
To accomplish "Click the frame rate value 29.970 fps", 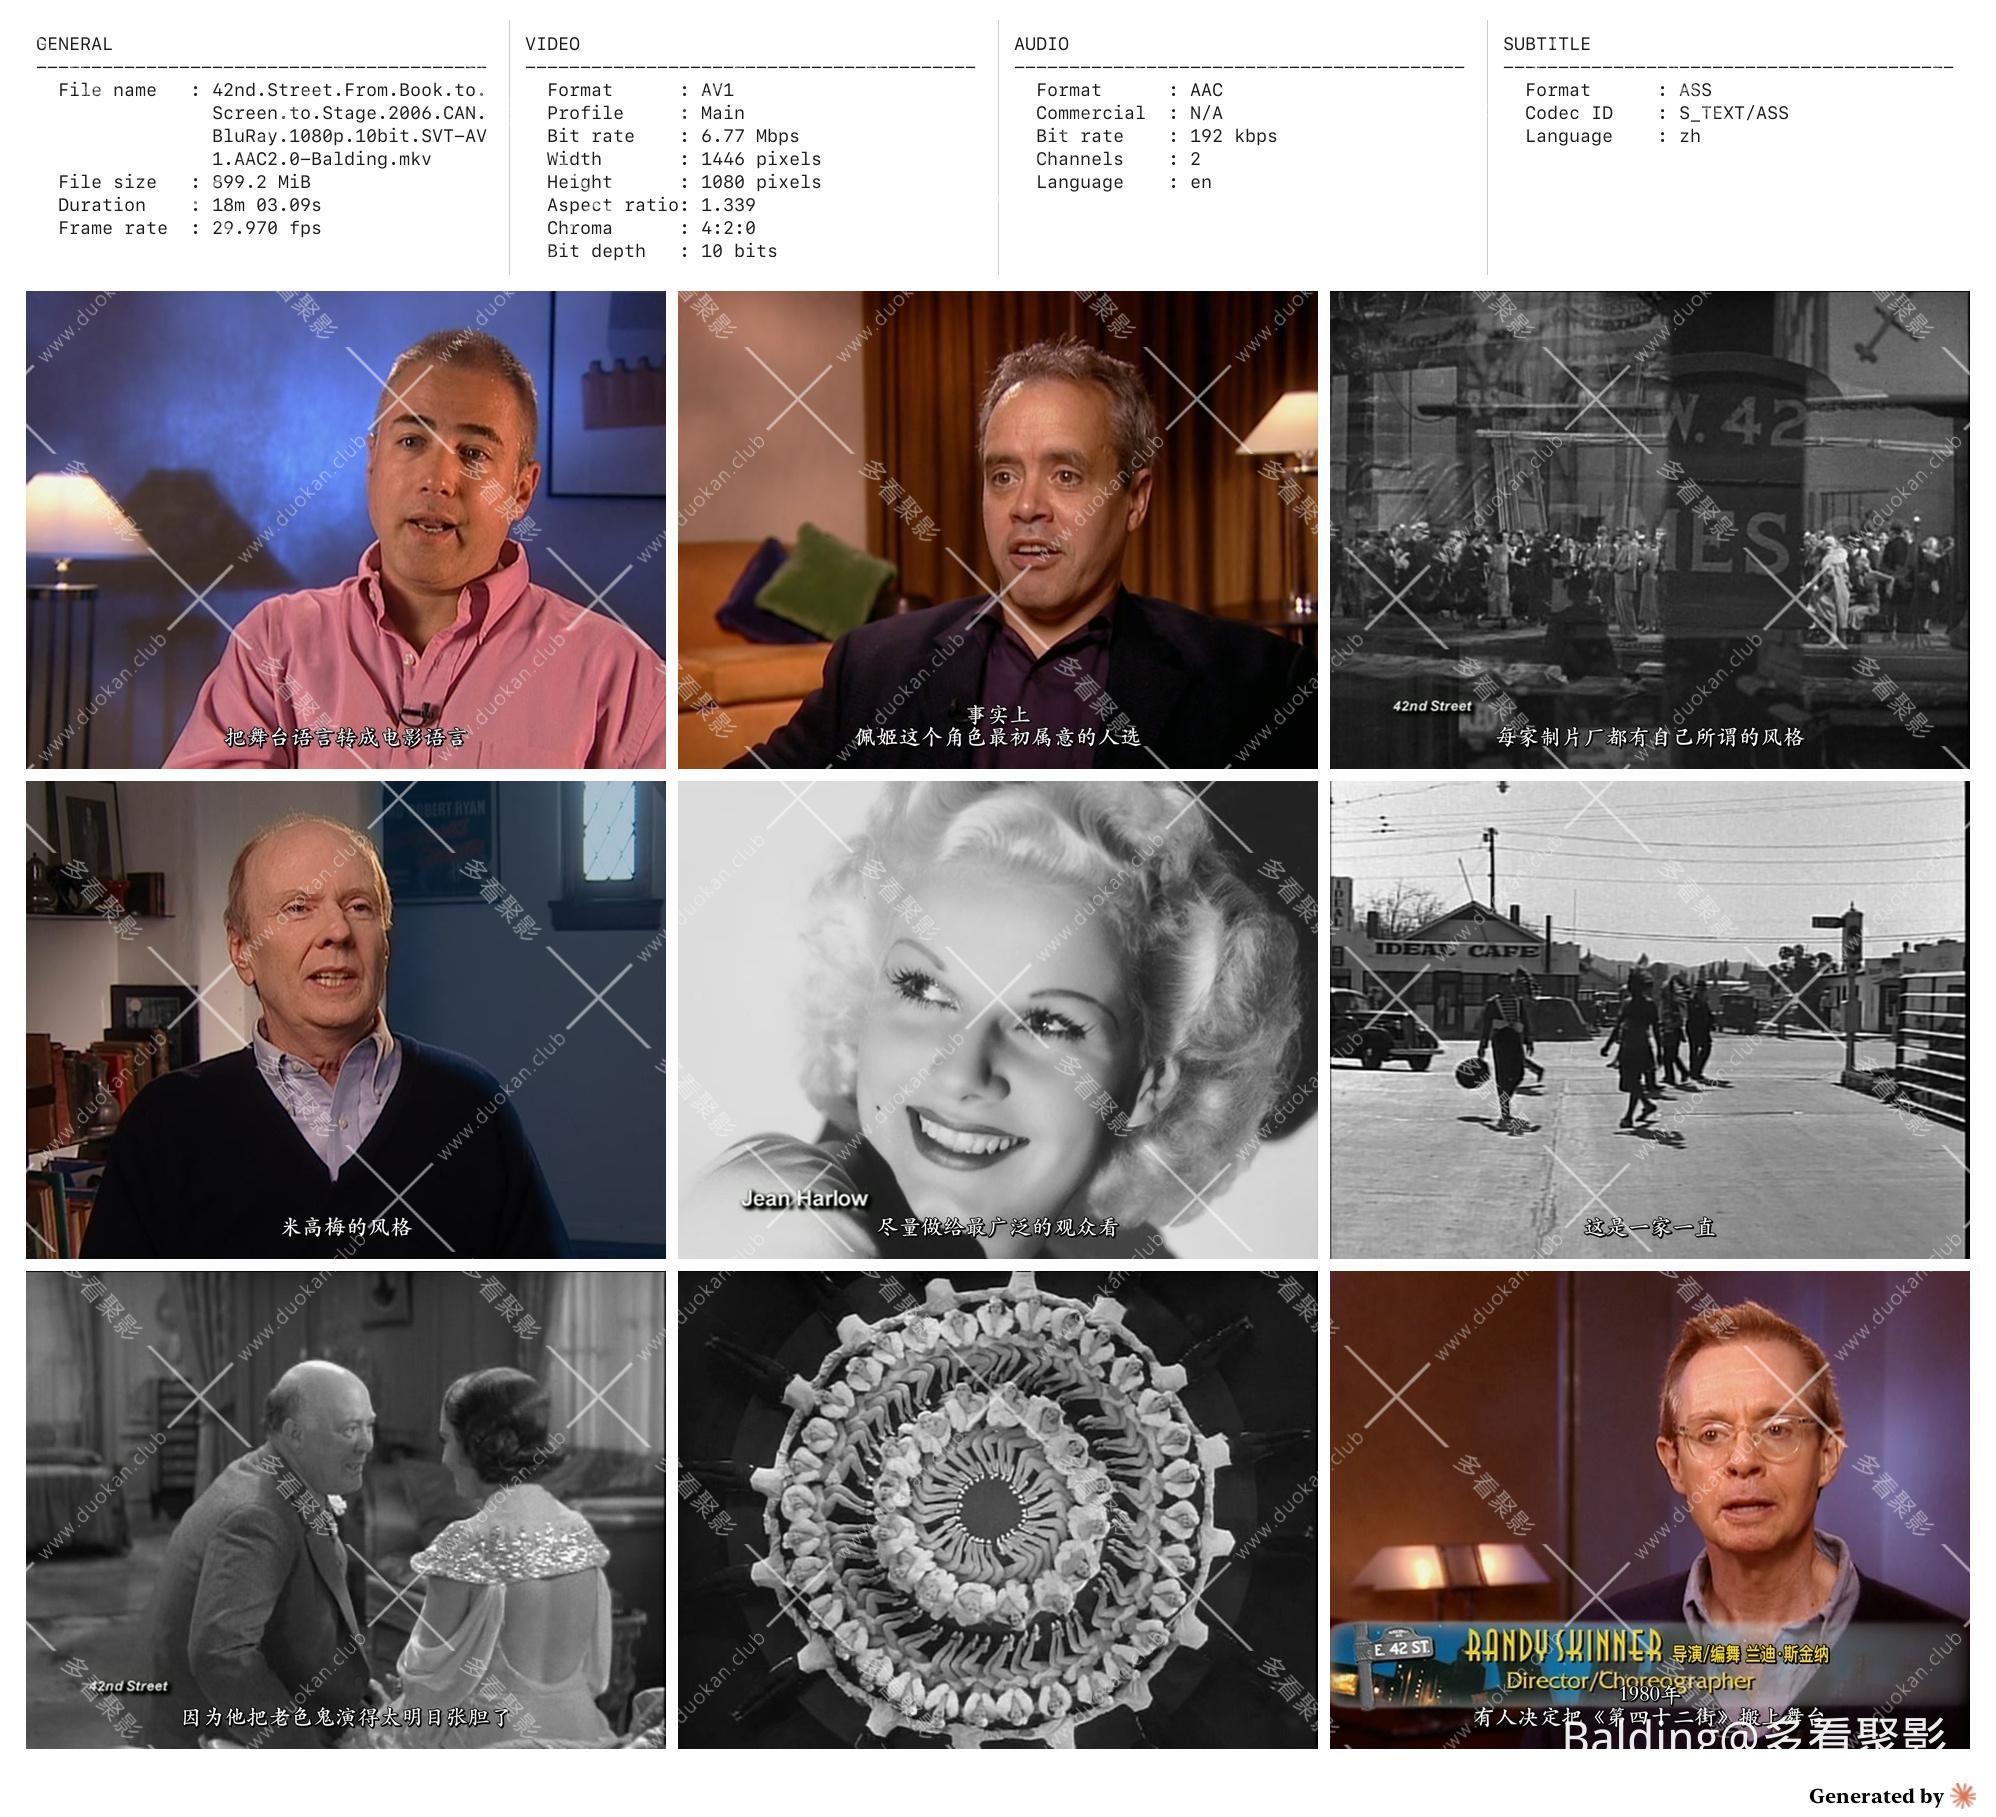I will point(267,228).
